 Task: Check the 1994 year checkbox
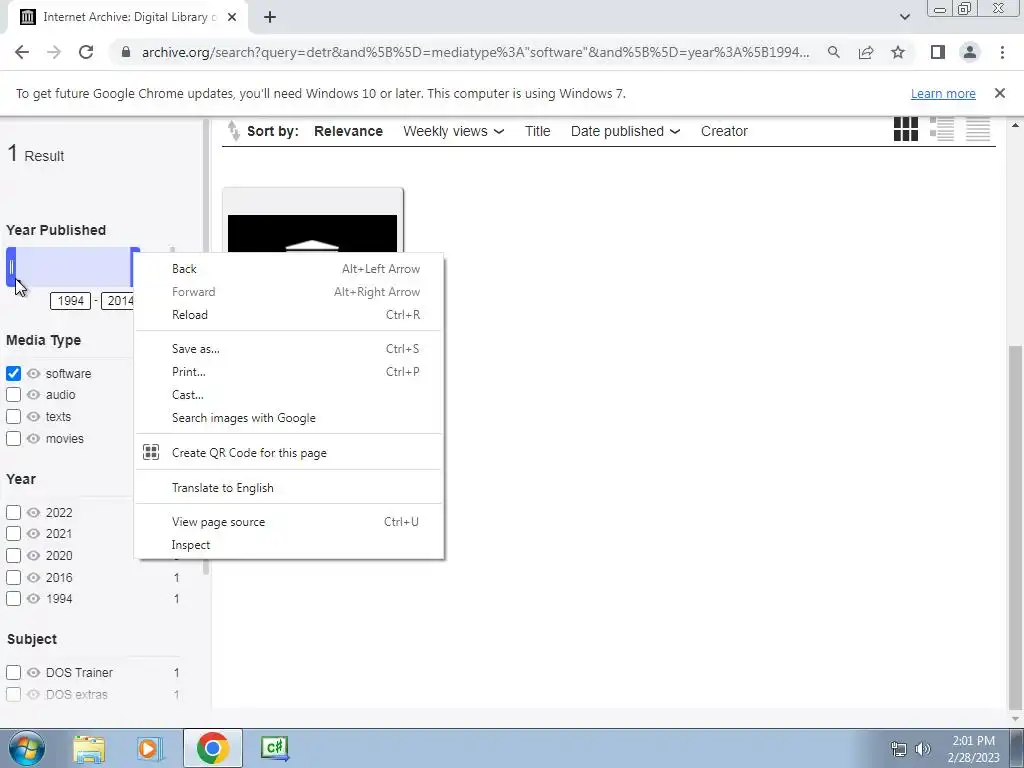pos(13,598)
